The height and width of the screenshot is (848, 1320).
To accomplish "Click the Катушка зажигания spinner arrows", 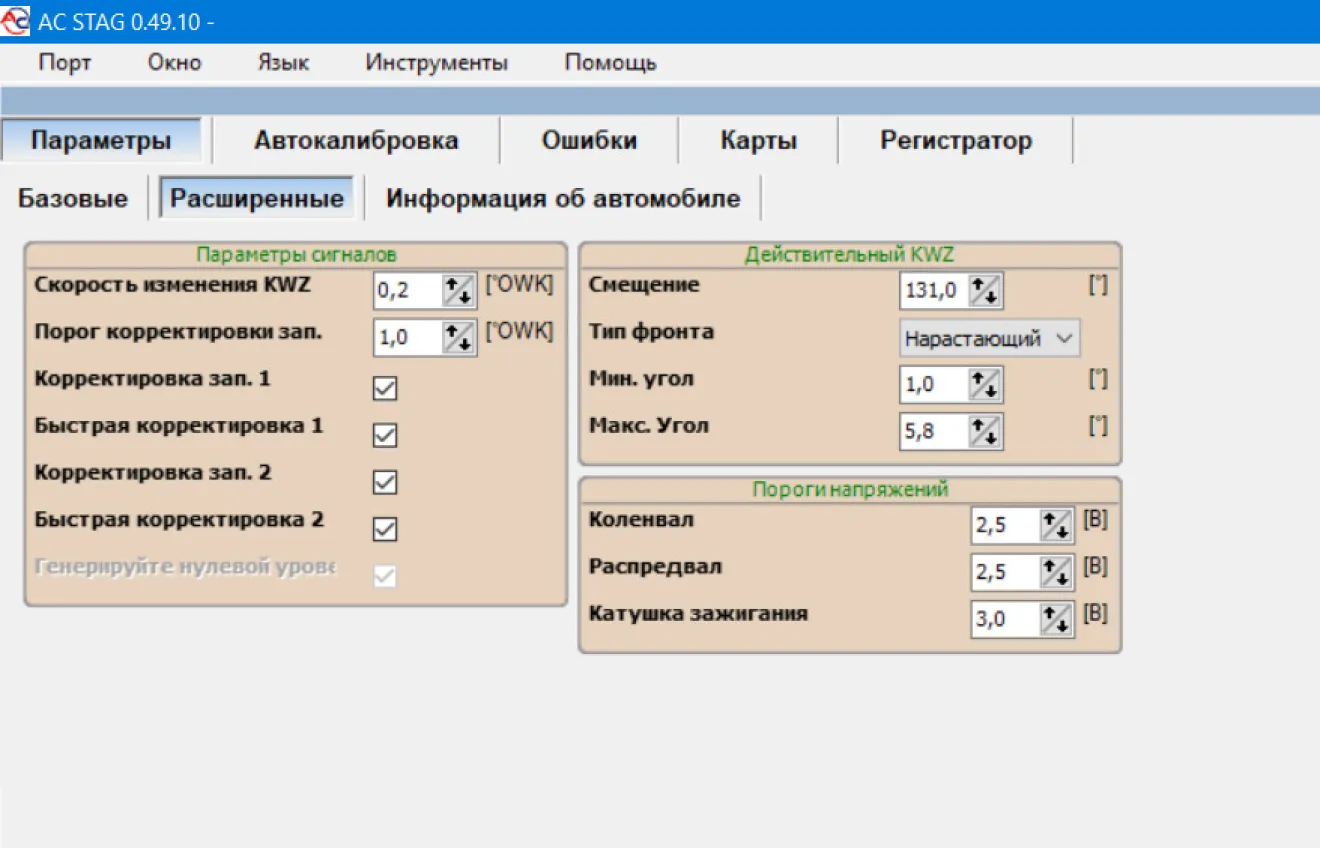I will [1057, 619].
